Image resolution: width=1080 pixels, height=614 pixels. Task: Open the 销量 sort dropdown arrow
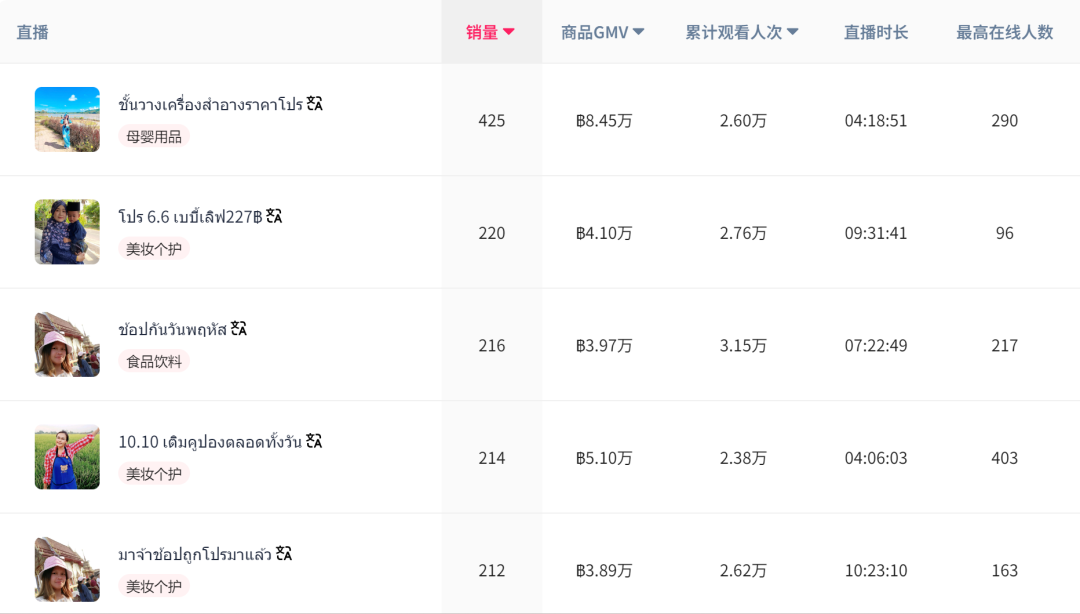coord(510,31)
